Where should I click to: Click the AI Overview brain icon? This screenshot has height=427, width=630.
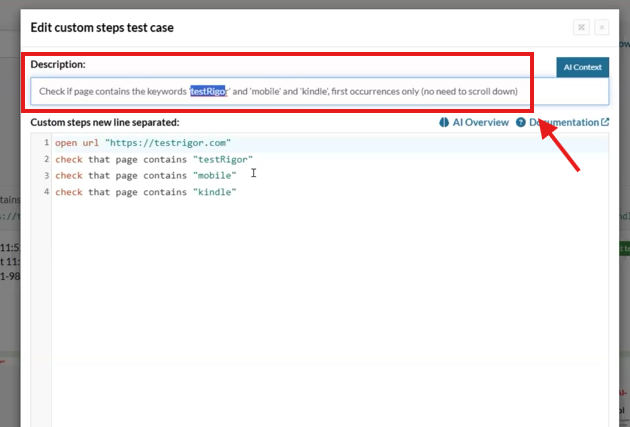[x=443, y=122]
